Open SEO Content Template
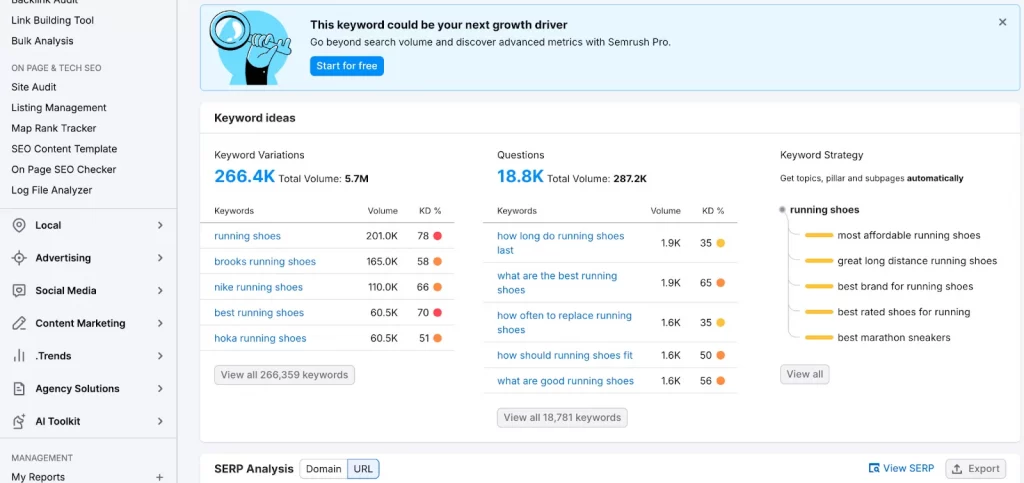The height and width of the screenshot is (483, 1024). pyautogui.click(x=64, y=149)
